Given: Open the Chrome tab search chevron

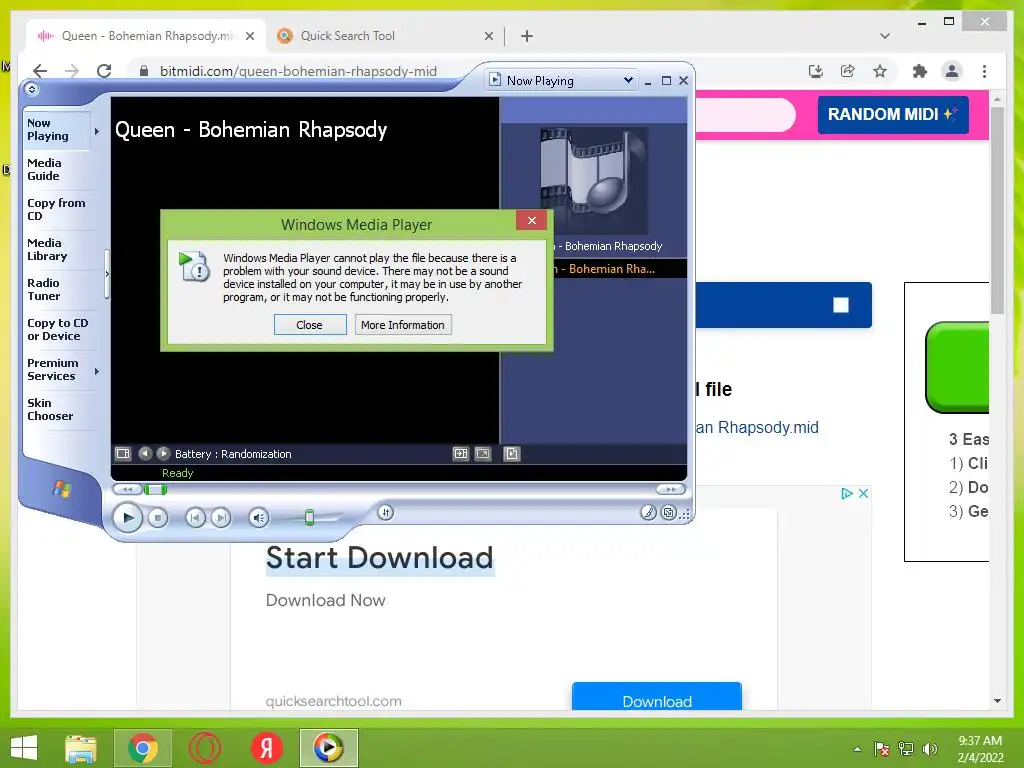Looking at the screenshot, I should (x=884, y=36).
